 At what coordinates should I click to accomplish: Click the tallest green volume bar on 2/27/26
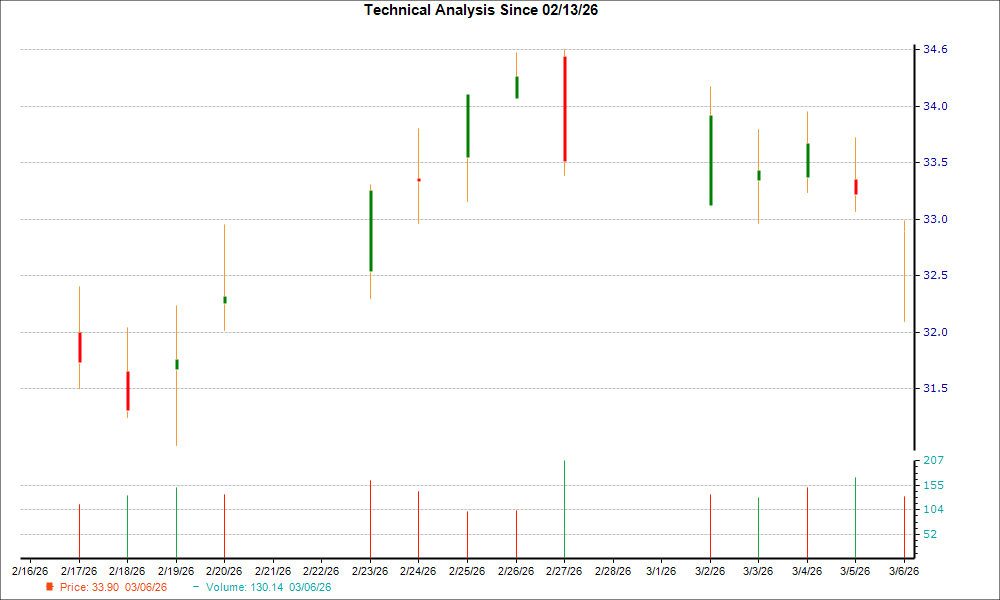[564, 508]
